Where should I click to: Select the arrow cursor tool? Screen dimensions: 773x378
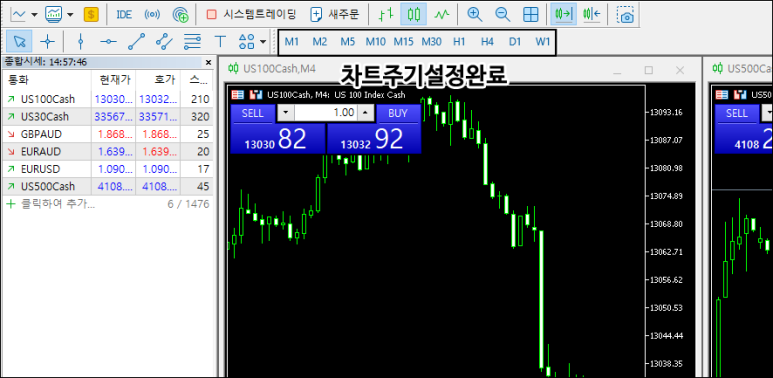point(20,41)
